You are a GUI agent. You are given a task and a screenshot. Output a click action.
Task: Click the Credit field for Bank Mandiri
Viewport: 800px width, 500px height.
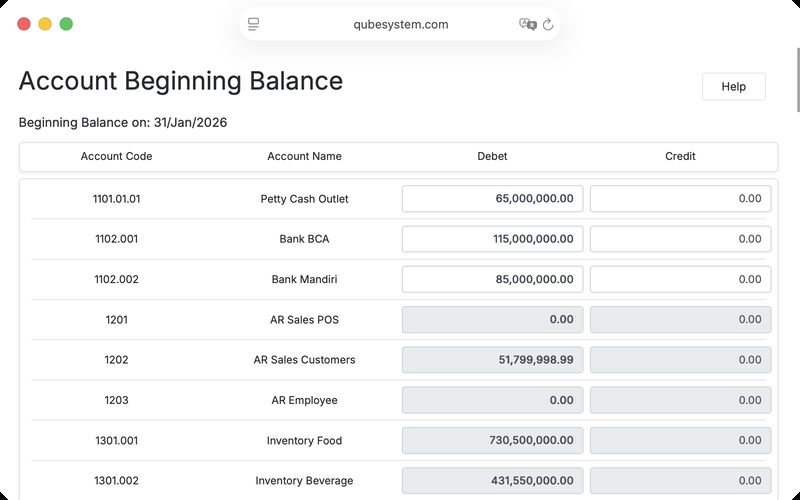pos(681,279)
